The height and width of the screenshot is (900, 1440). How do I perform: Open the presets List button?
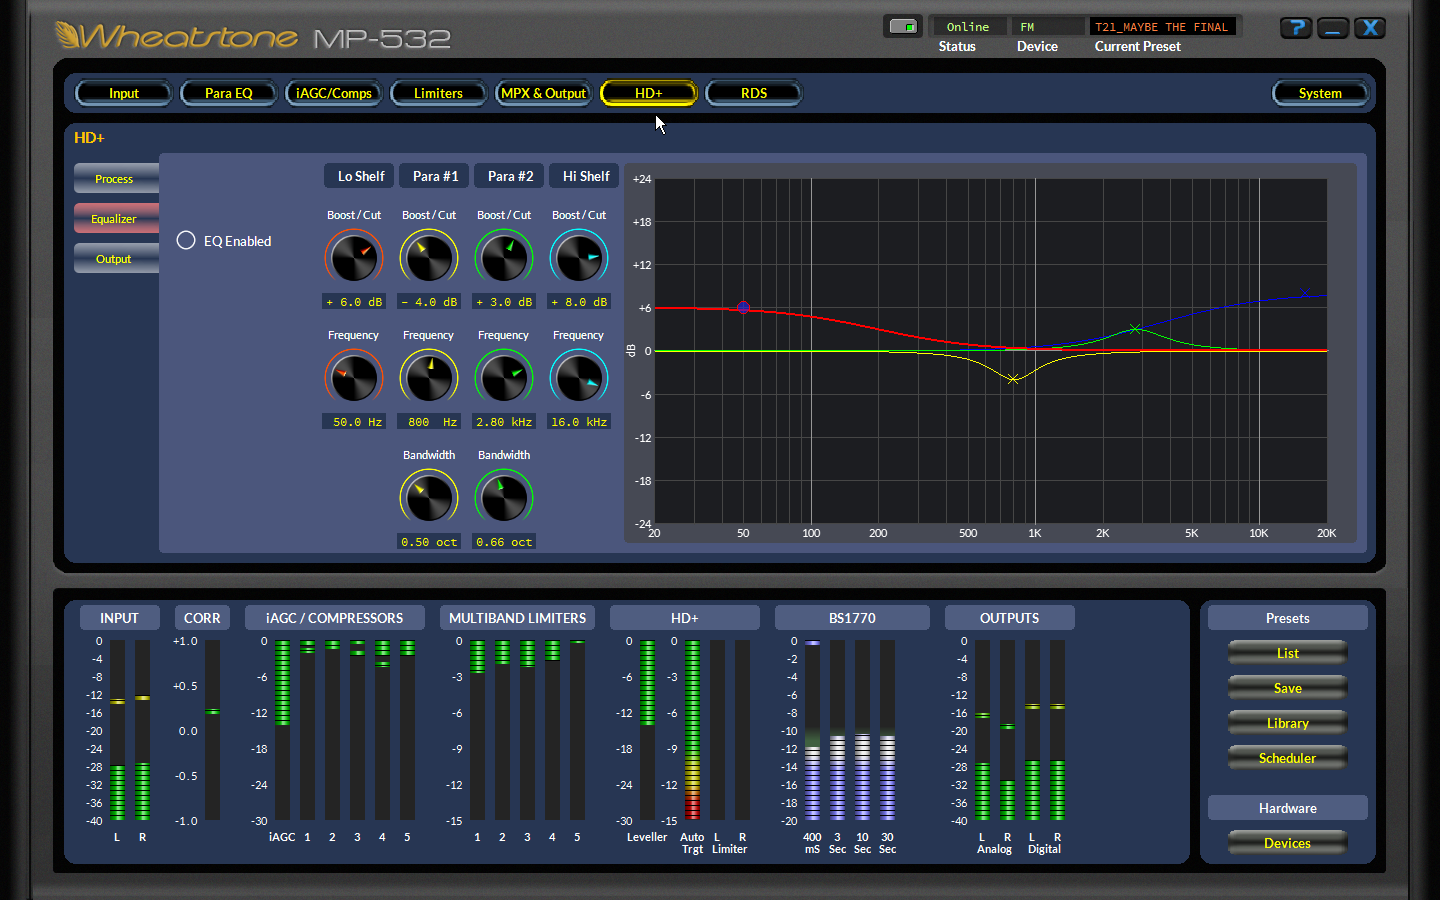pos(1288,653)
